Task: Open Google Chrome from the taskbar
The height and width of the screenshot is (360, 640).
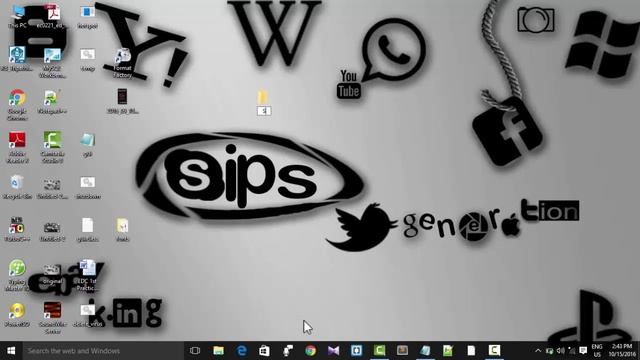Action: point(310,351)
